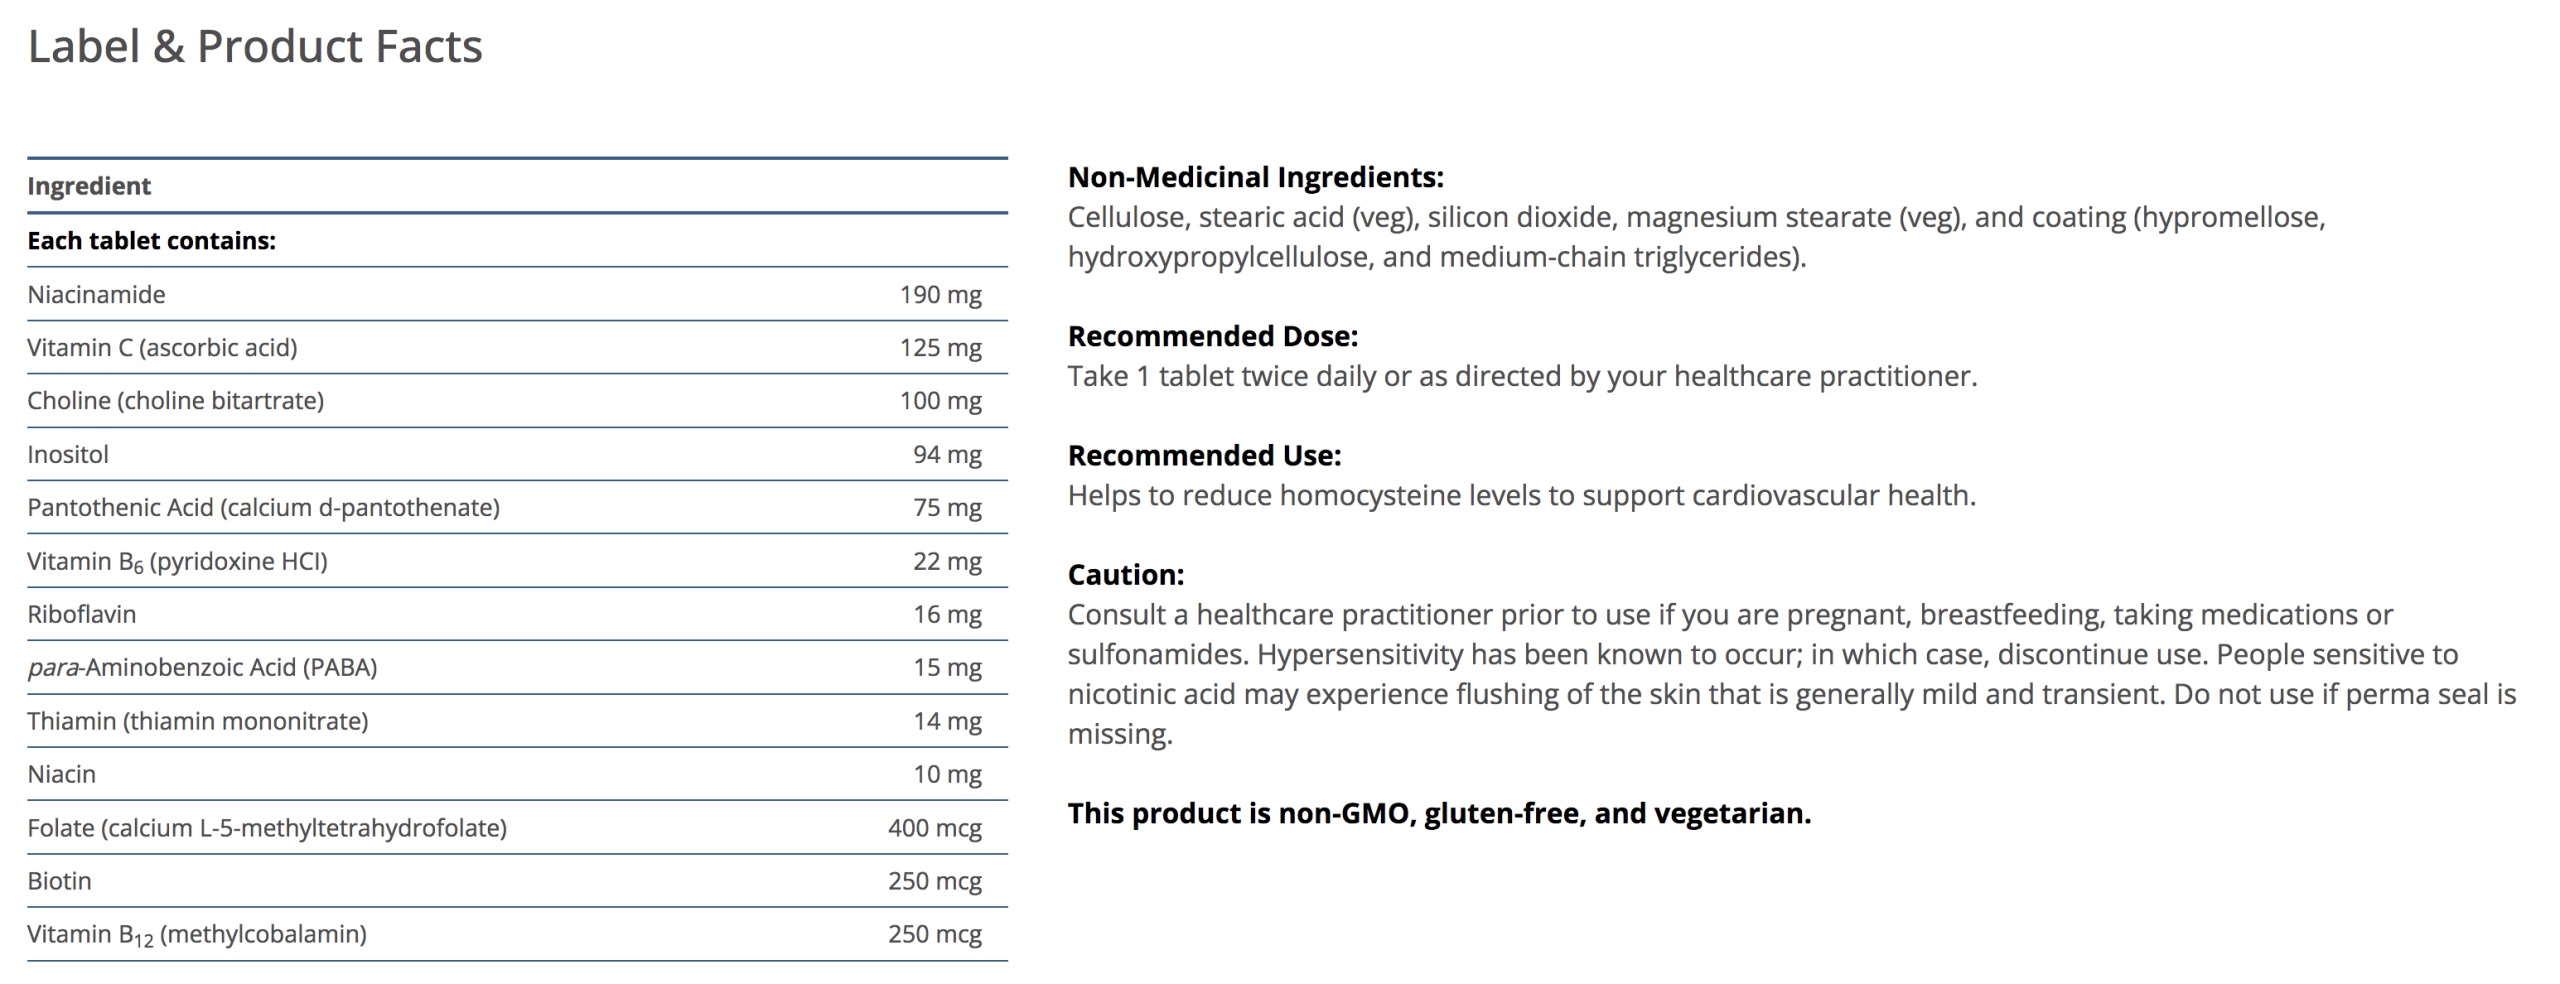
Task: Select the Inositol ingredient name
Action: (68, 455)
